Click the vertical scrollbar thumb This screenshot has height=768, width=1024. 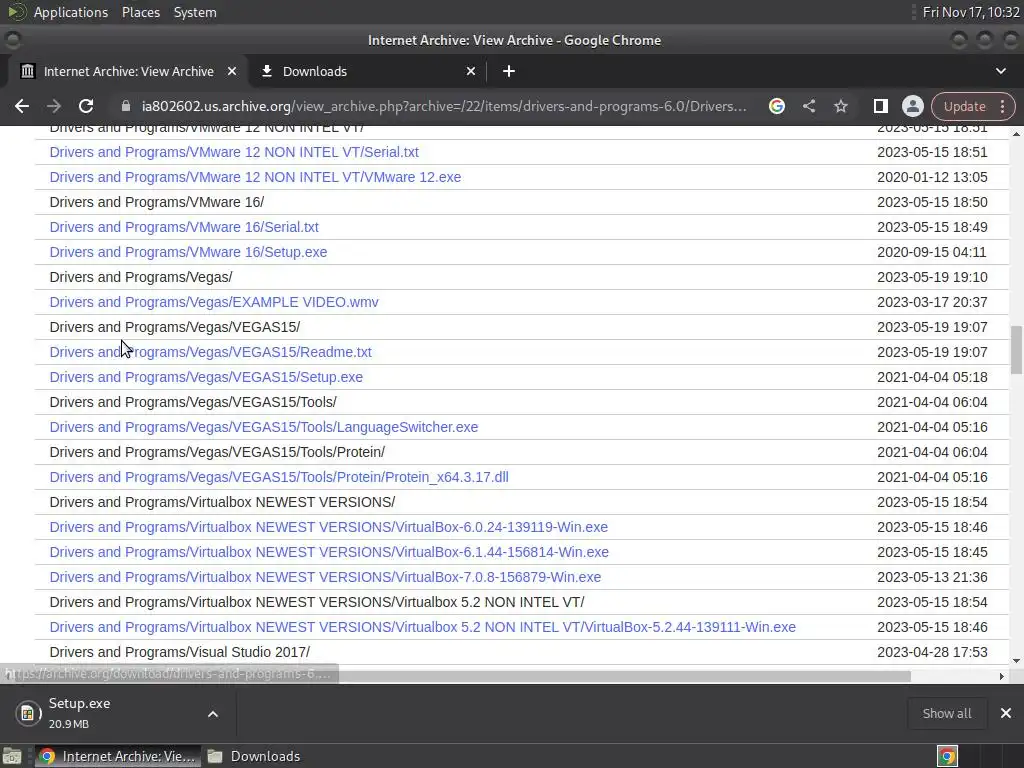[x=1016, y=350]
